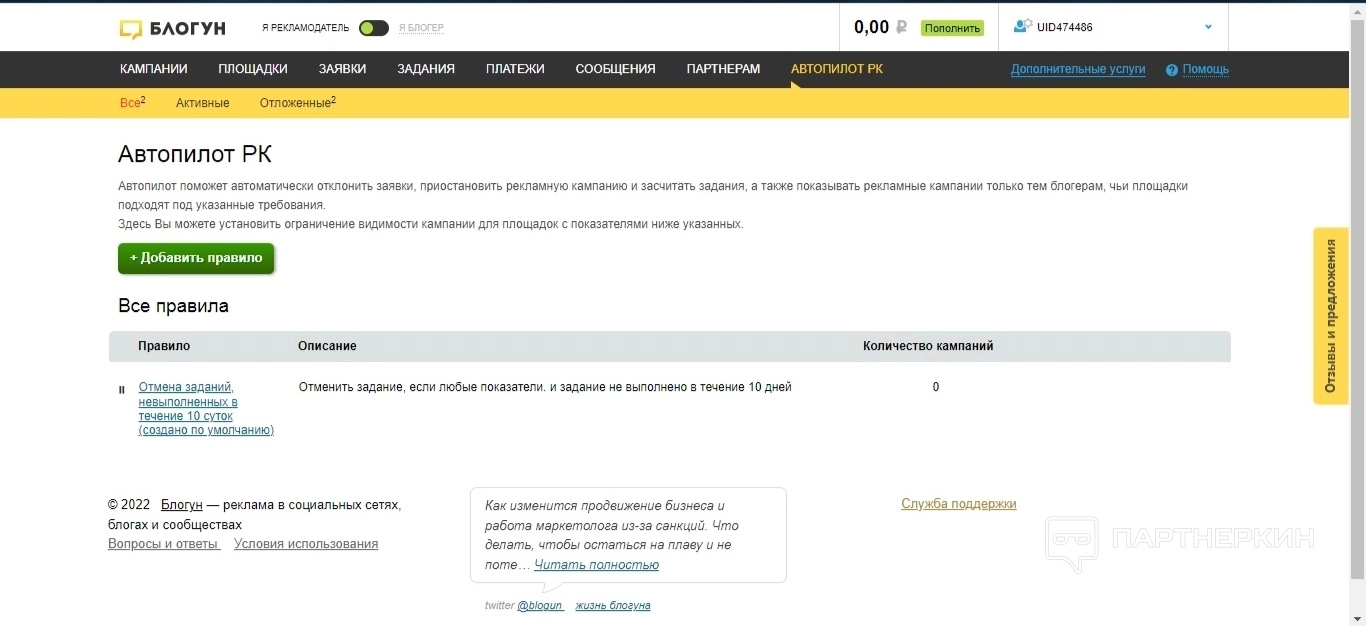Open the ПЛАТЕЖИ menu
Viewport: 1366px width, 626px height.
point(515,69)
